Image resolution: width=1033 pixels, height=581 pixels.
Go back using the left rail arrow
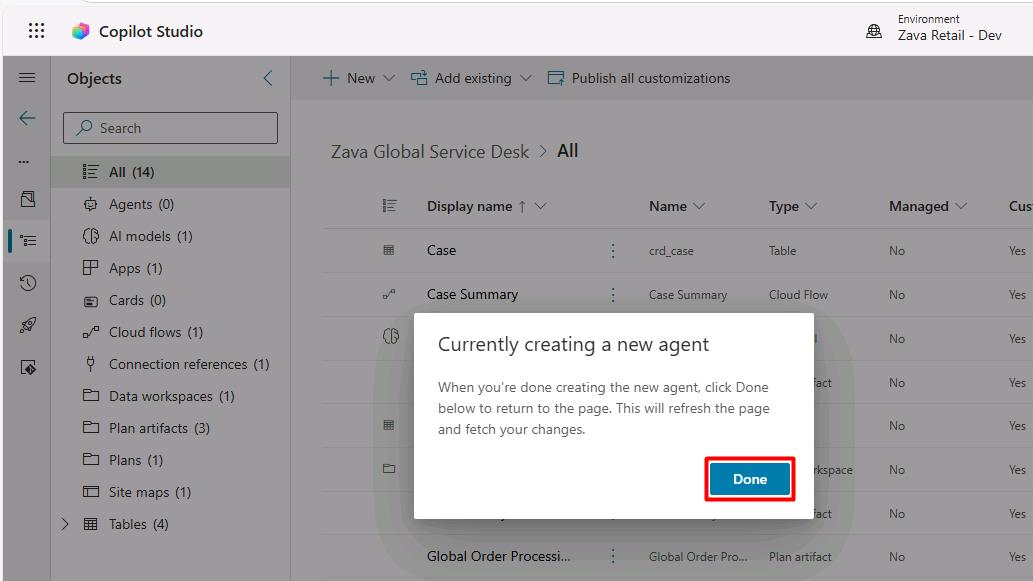pos(27,119)
